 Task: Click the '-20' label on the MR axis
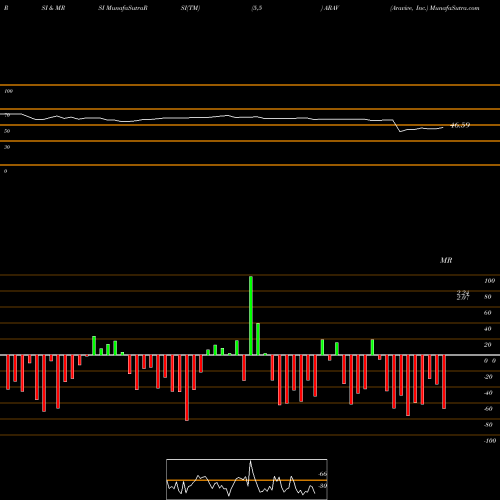tap(488, 377)
